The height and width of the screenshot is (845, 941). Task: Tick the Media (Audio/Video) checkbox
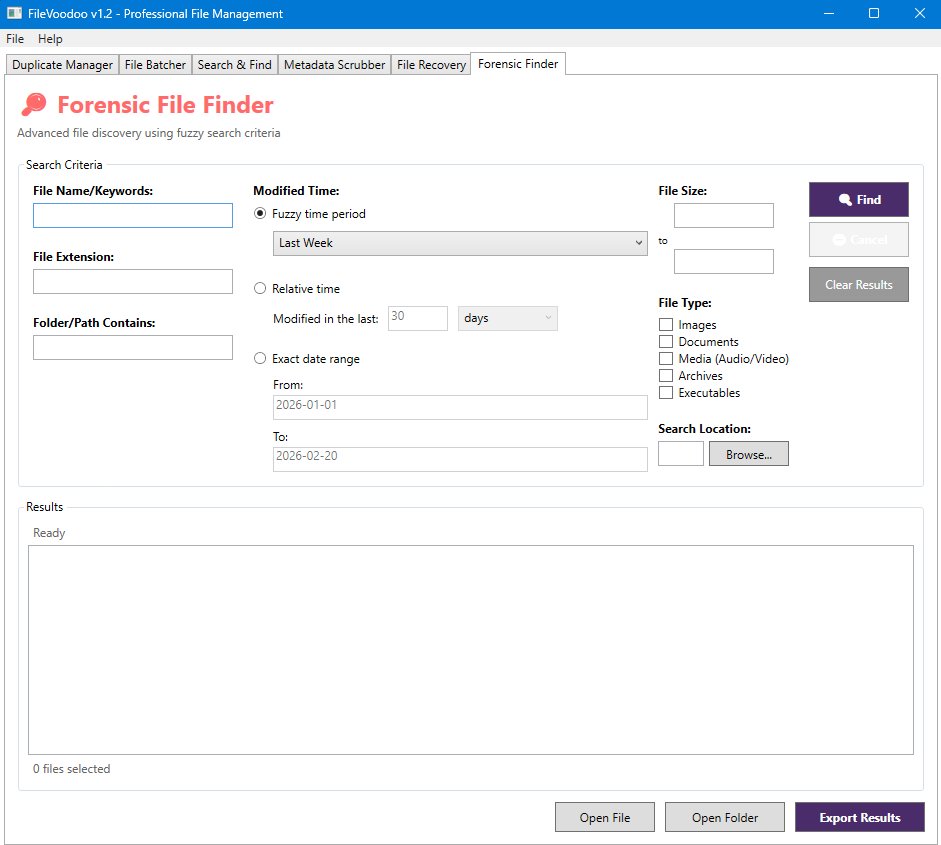[x=666, y=359]
